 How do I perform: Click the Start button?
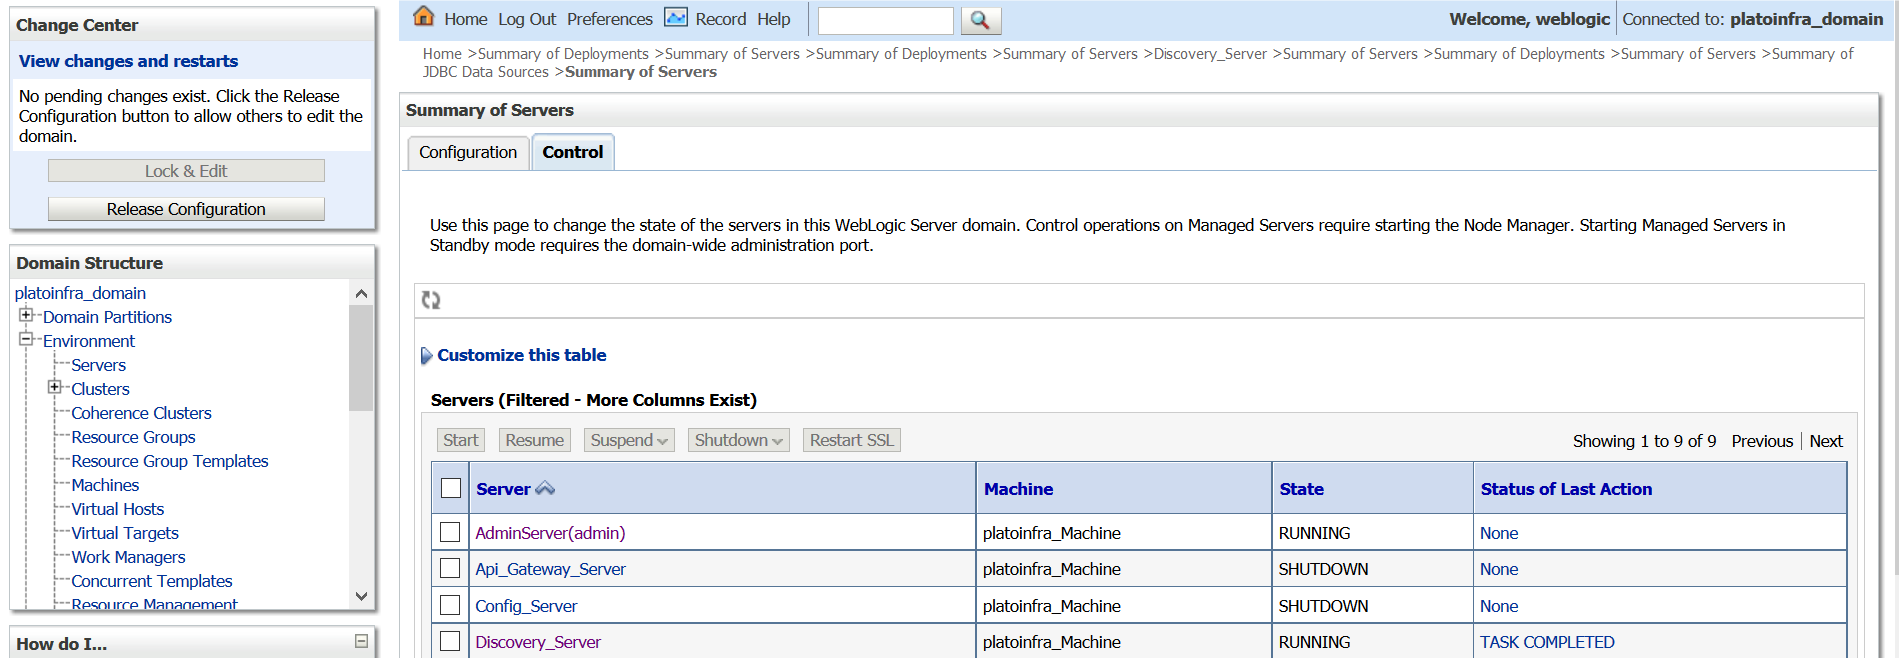tap(461, 440)
